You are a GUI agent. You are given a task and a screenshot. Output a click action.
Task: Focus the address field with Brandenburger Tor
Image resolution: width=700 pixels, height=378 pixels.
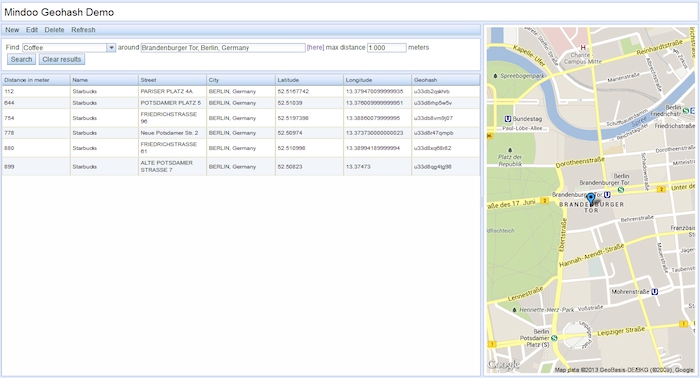pos(223,48)
